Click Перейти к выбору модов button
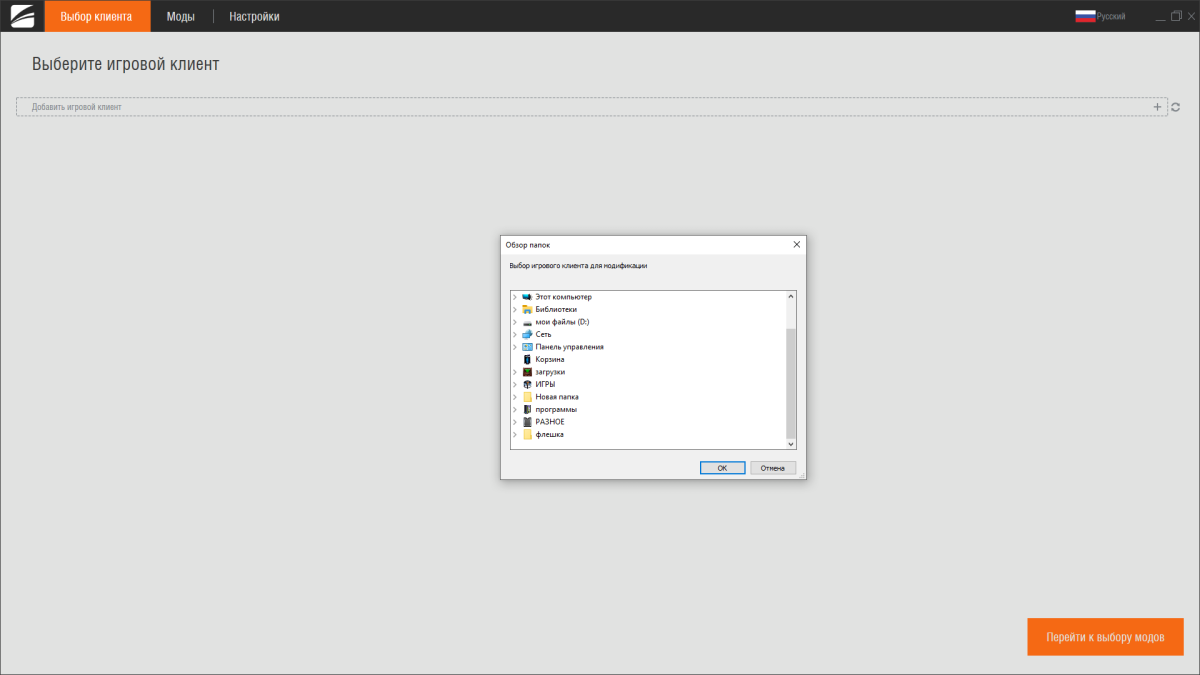 [x=1105, y=637]
